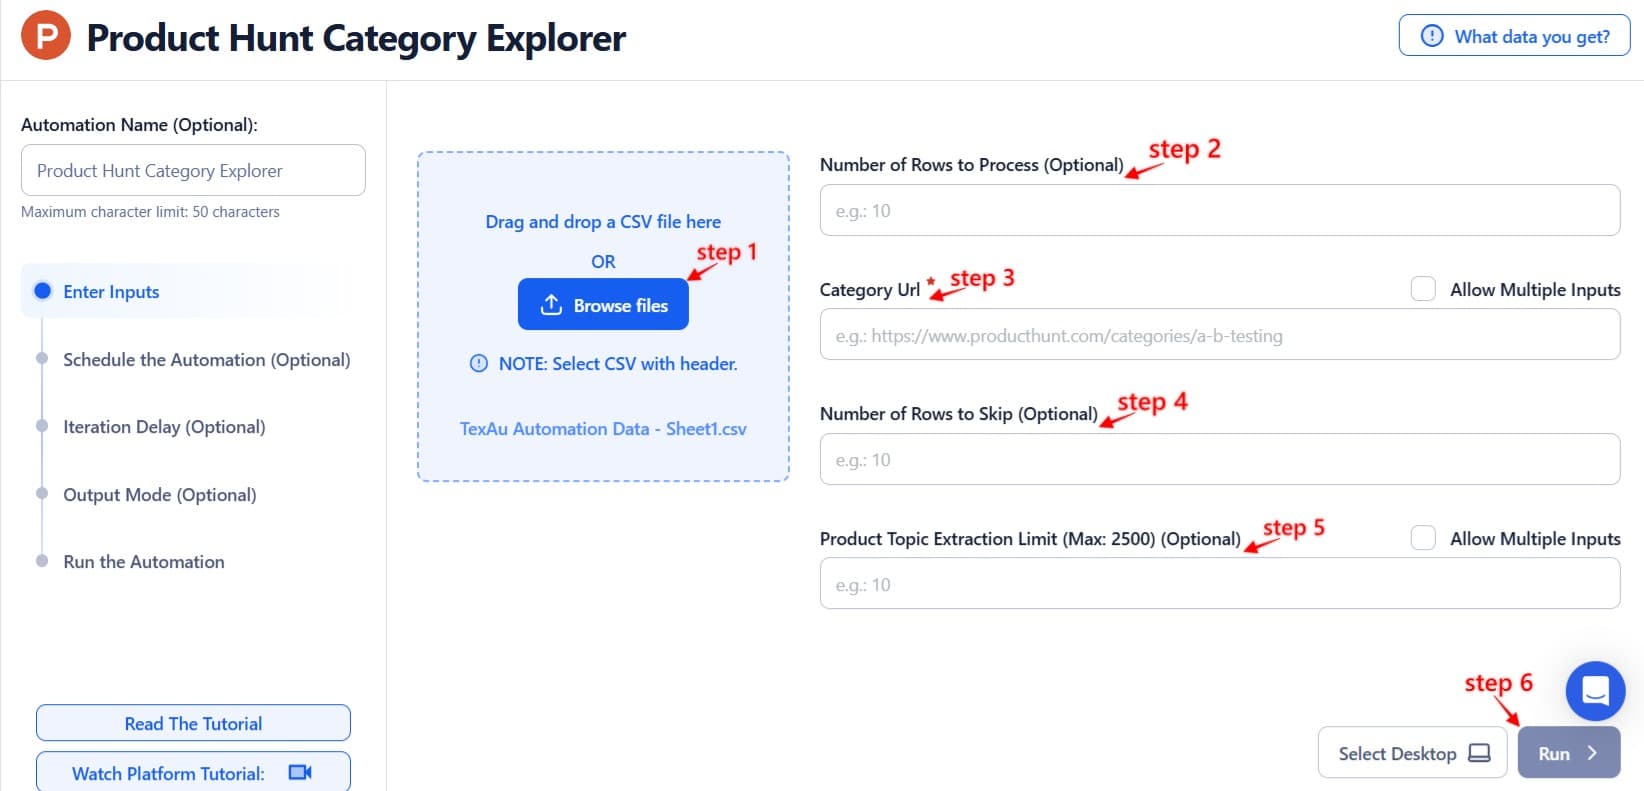1644x791 pixels.
Task: Select the Enter Inputs step
Action: [x=111, y=292]
